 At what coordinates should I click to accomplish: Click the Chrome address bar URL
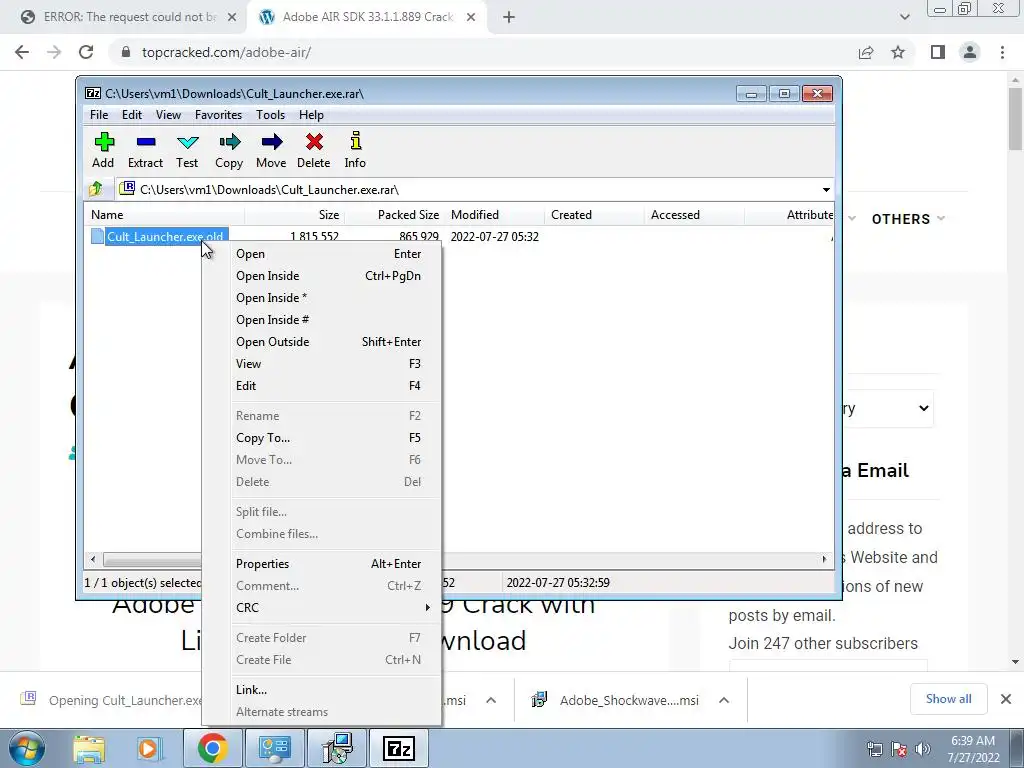pyautogui.click(x=226, y=52)
